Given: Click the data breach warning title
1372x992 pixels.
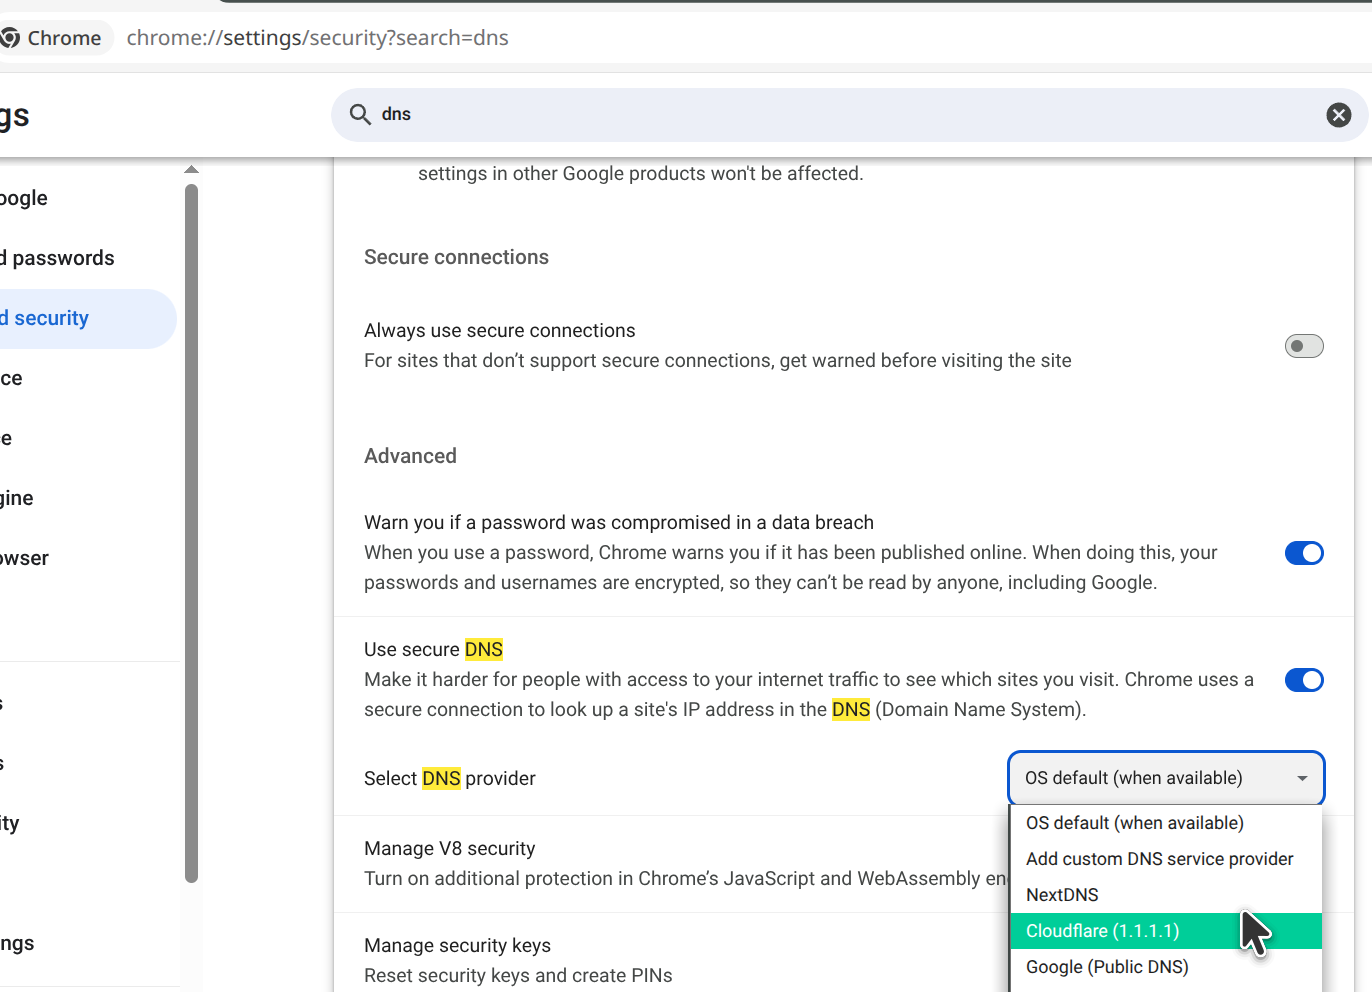Looking at the screenshot, I should click(619, 522).
